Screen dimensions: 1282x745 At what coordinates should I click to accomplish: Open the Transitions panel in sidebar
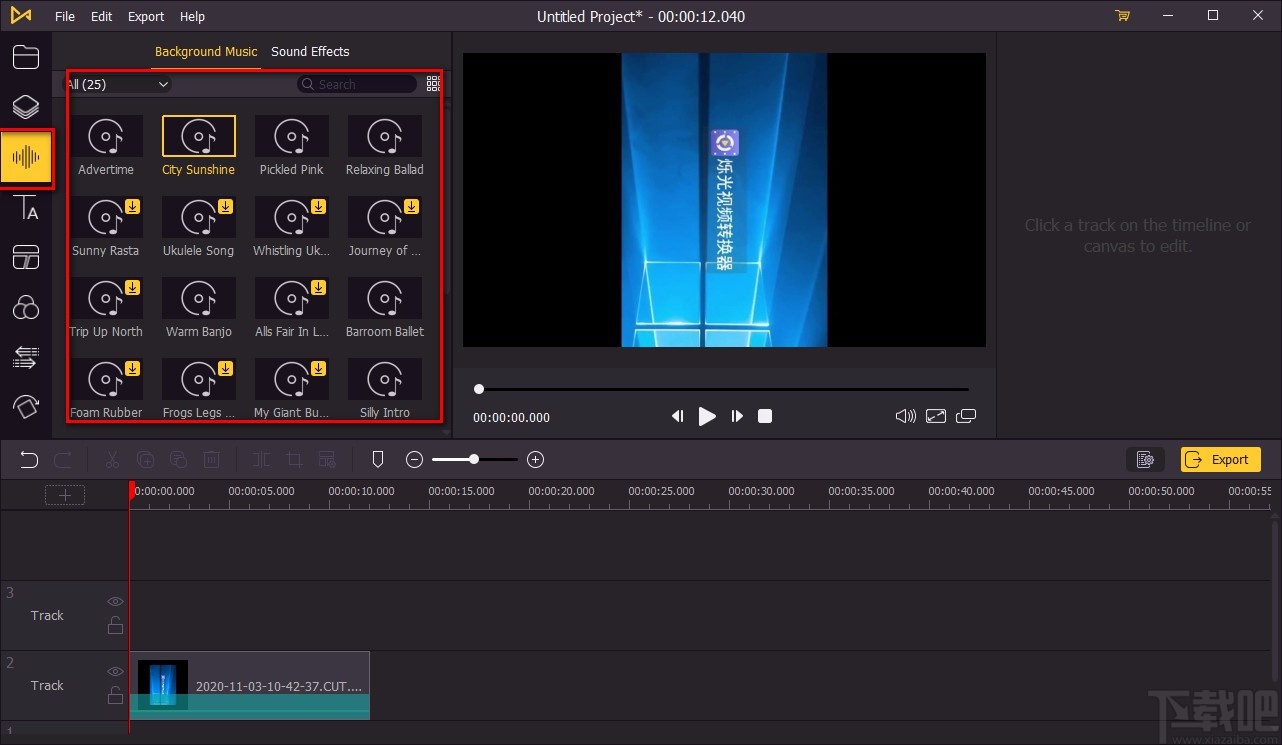pos(25,357)
